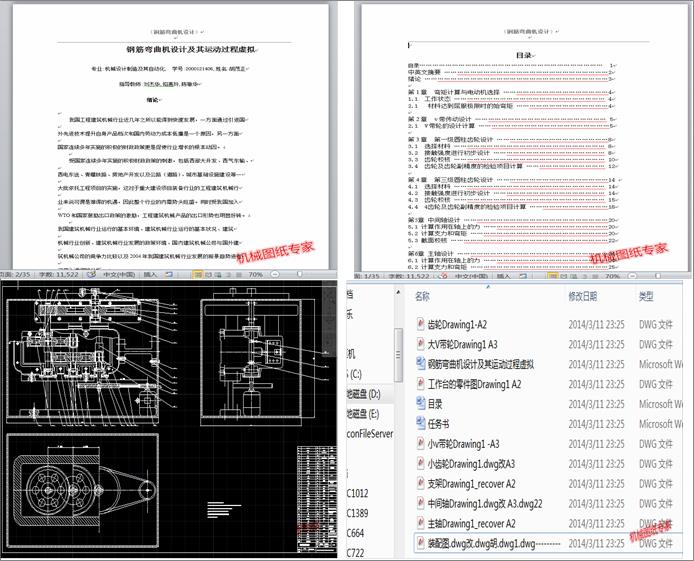This screenshot has height=561, width=694.
Task: Switch left Word window to Outline view
Action: [x=229, y=274]
